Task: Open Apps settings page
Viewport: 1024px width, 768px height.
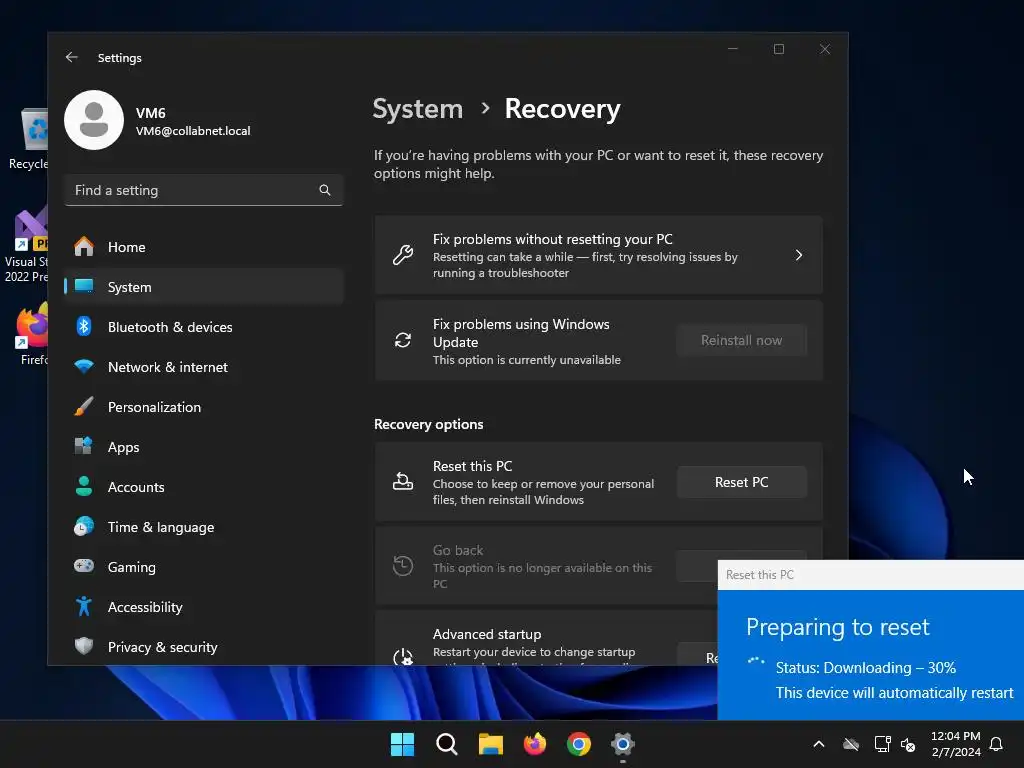Action: [x=203, y=447]
